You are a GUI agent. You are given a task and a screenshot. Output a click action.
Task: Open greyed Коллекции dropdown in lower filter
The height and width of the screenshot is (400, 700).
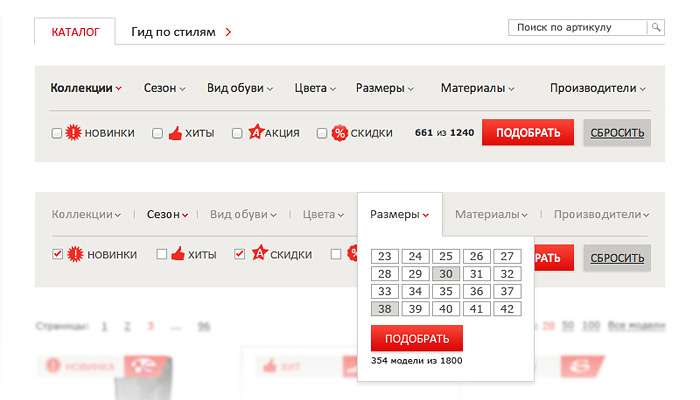click(86, 214)
